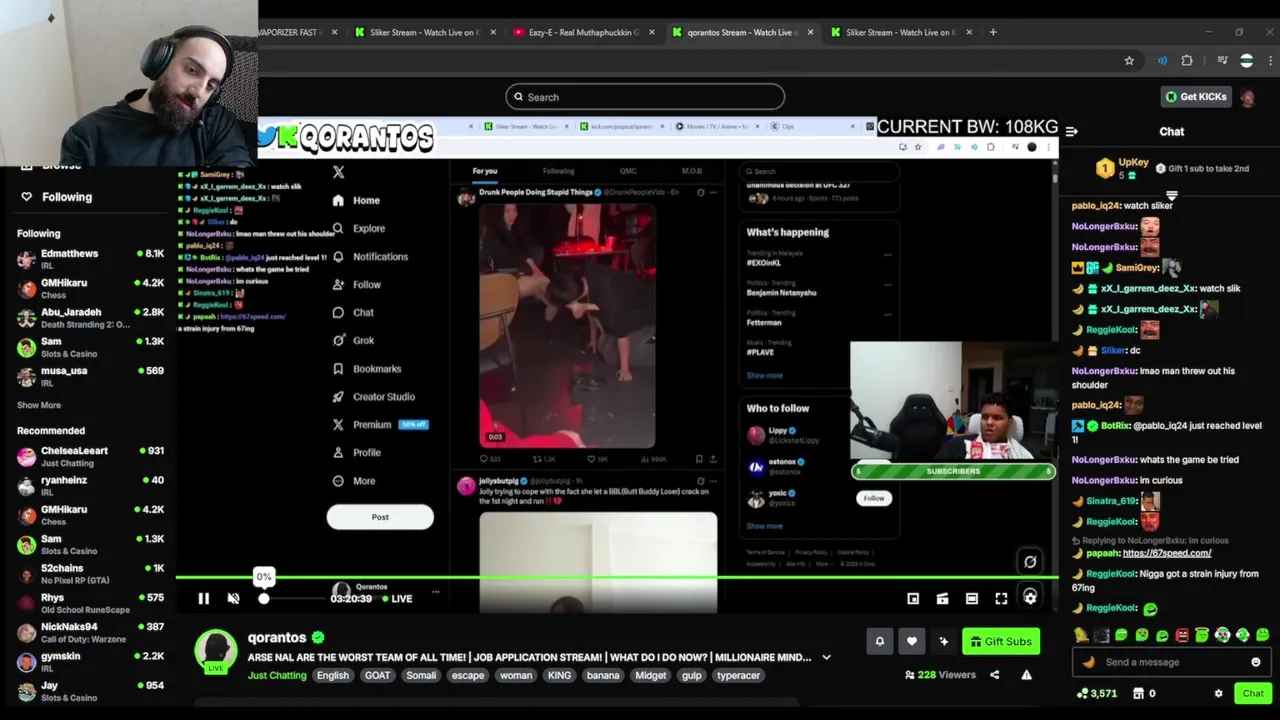Select the English tag
The width and height of the screenshot is (1280, 720).
(x=333, y=675)
